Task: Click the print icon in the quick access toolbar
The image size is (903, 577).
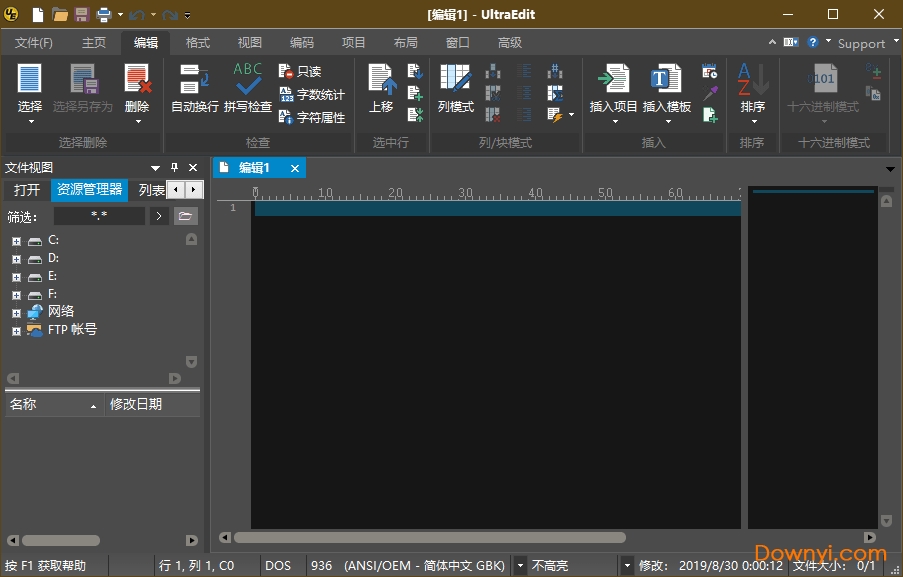Action: (103, 15)
